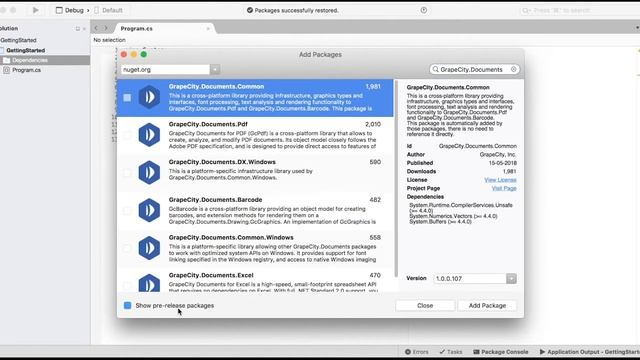Click the search magnifier icon
The width and height of the screenshot is (640, 360).
point(436,69)
